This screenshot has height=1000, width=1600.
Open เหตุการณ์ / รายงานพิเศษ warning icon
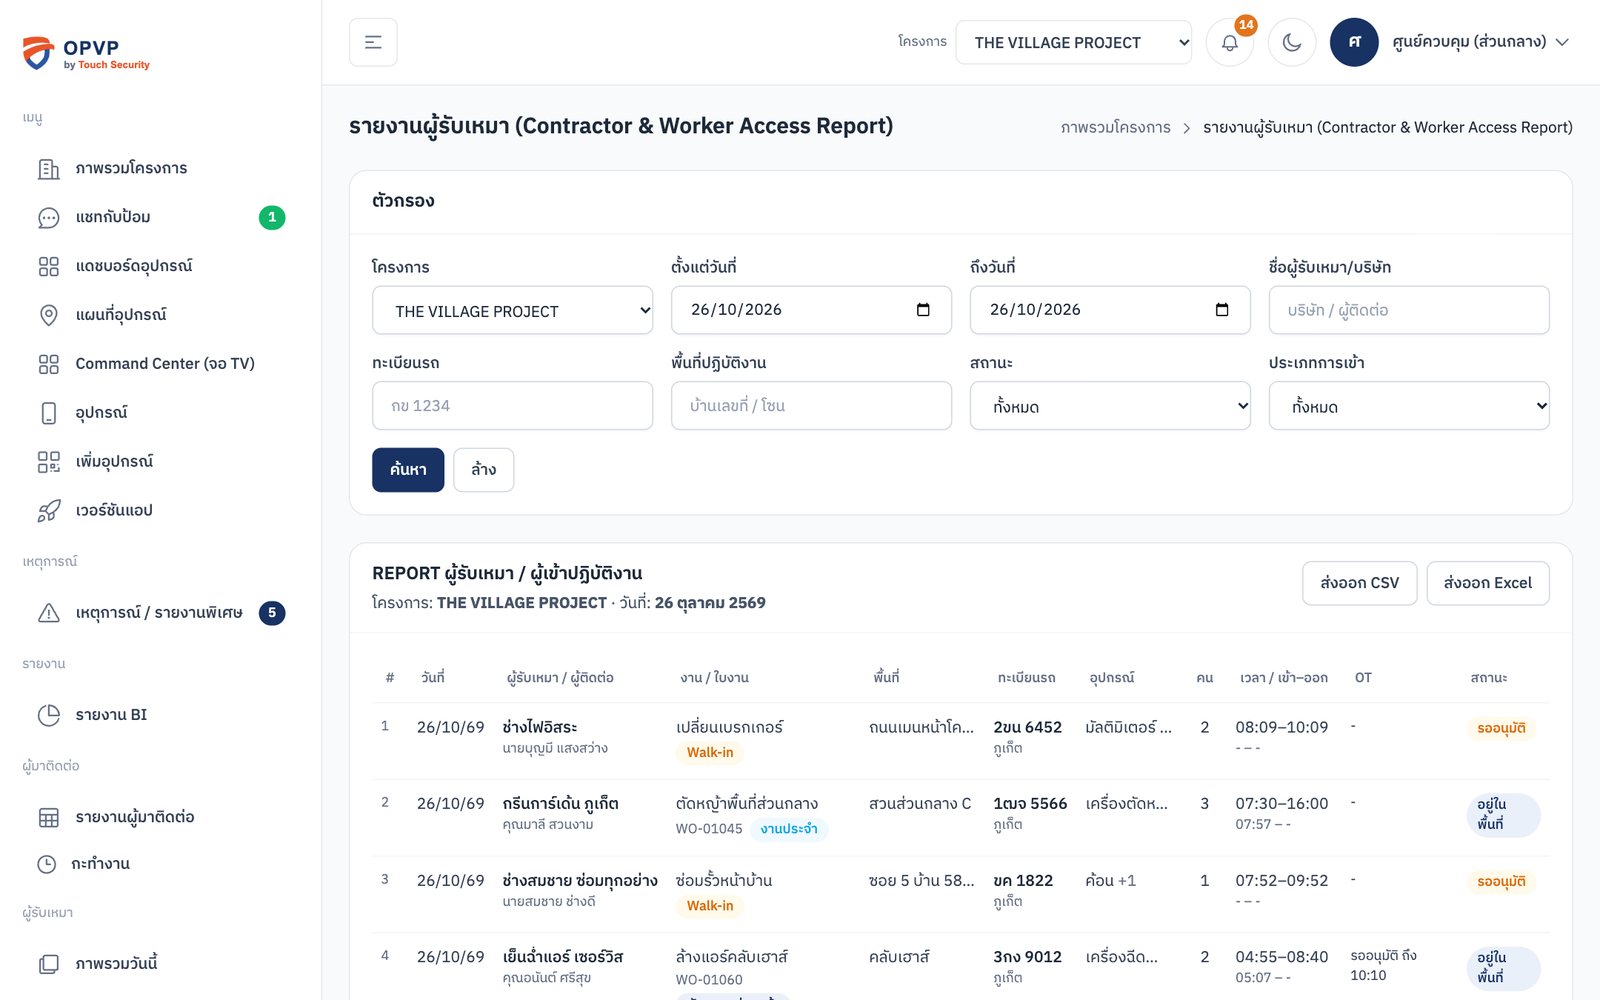point(48,613)
